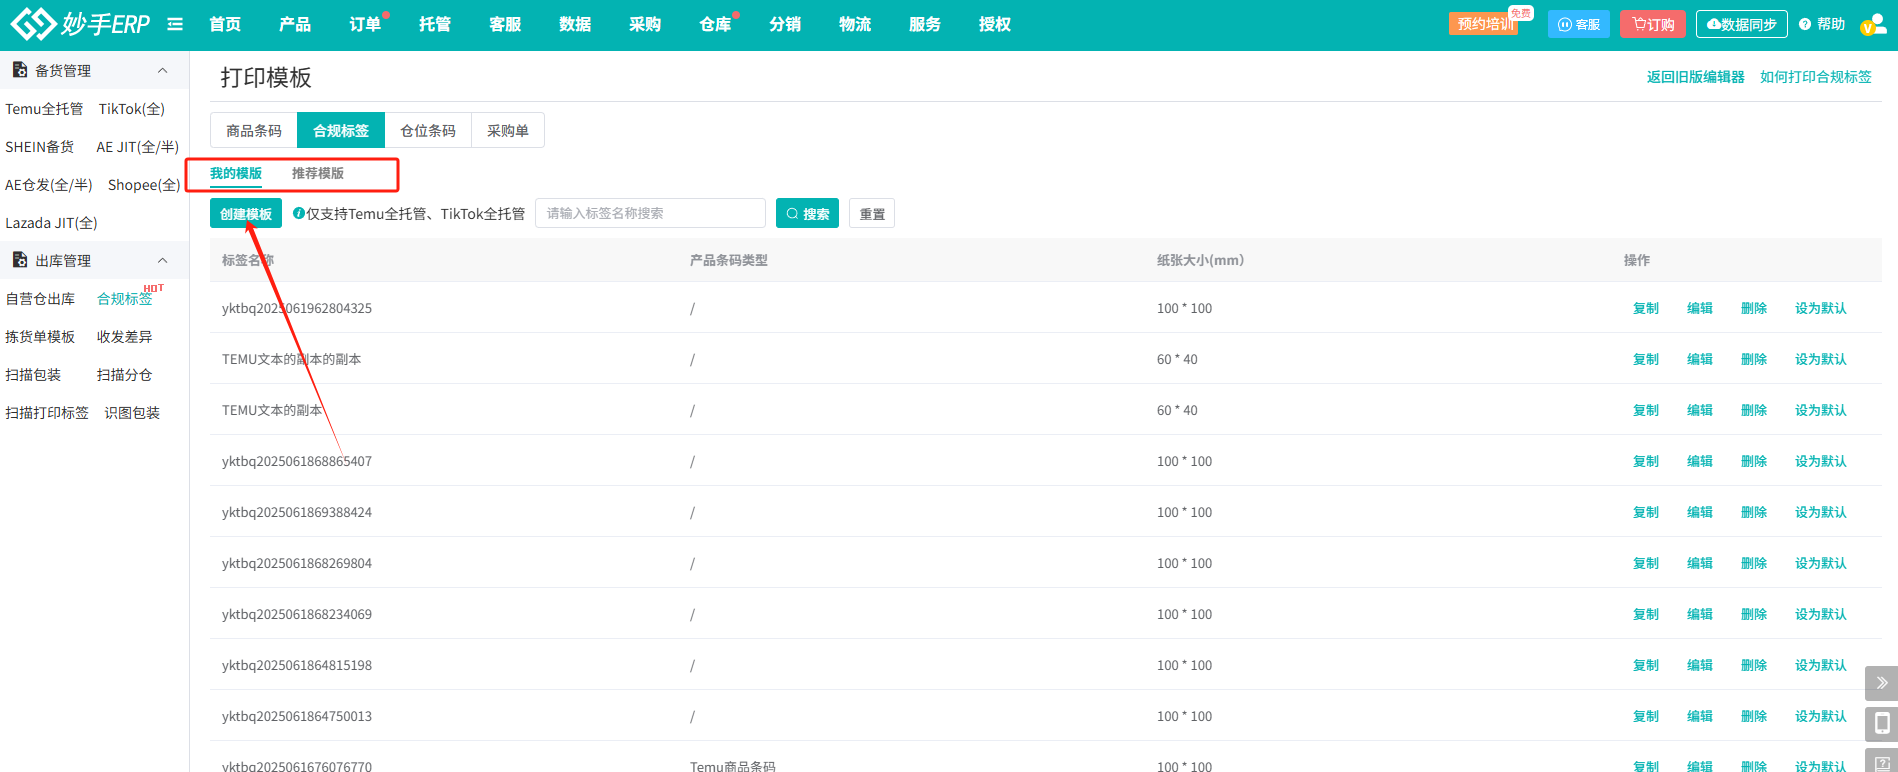This screenshot has width=1898, height=772.
Task: Click 删除 for TEMU文本的副本的副本 row
Action: click(x=1753, y=359)
